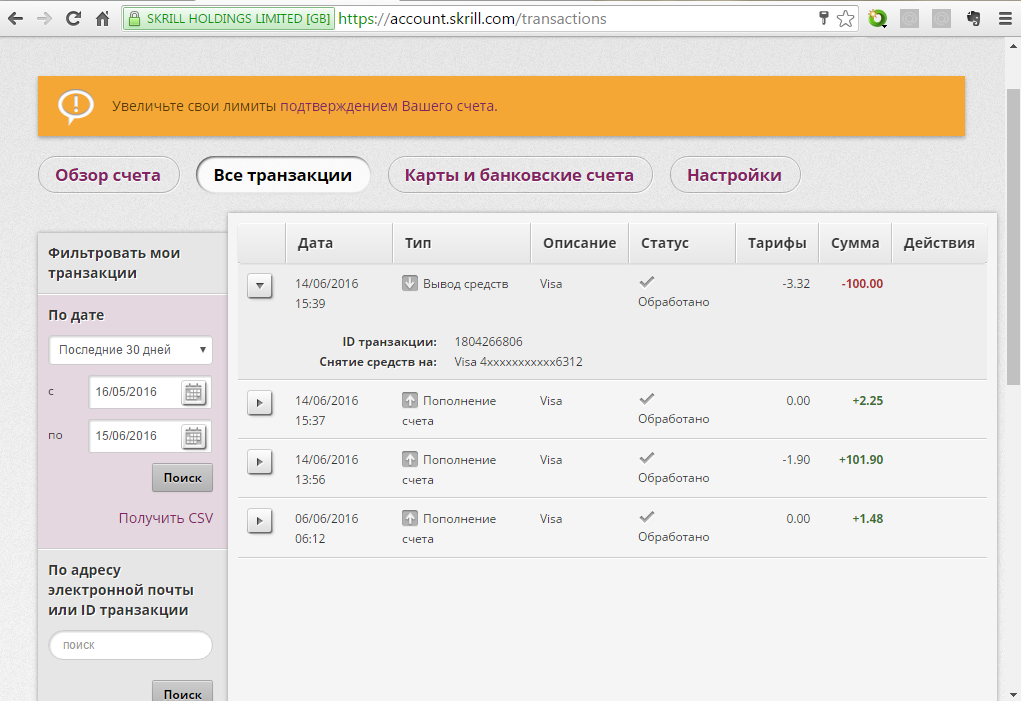Expand the 14/06/2016 13:56 transaction row
1021x701 pixels.
pyautogui.click(x=260, y=461)
